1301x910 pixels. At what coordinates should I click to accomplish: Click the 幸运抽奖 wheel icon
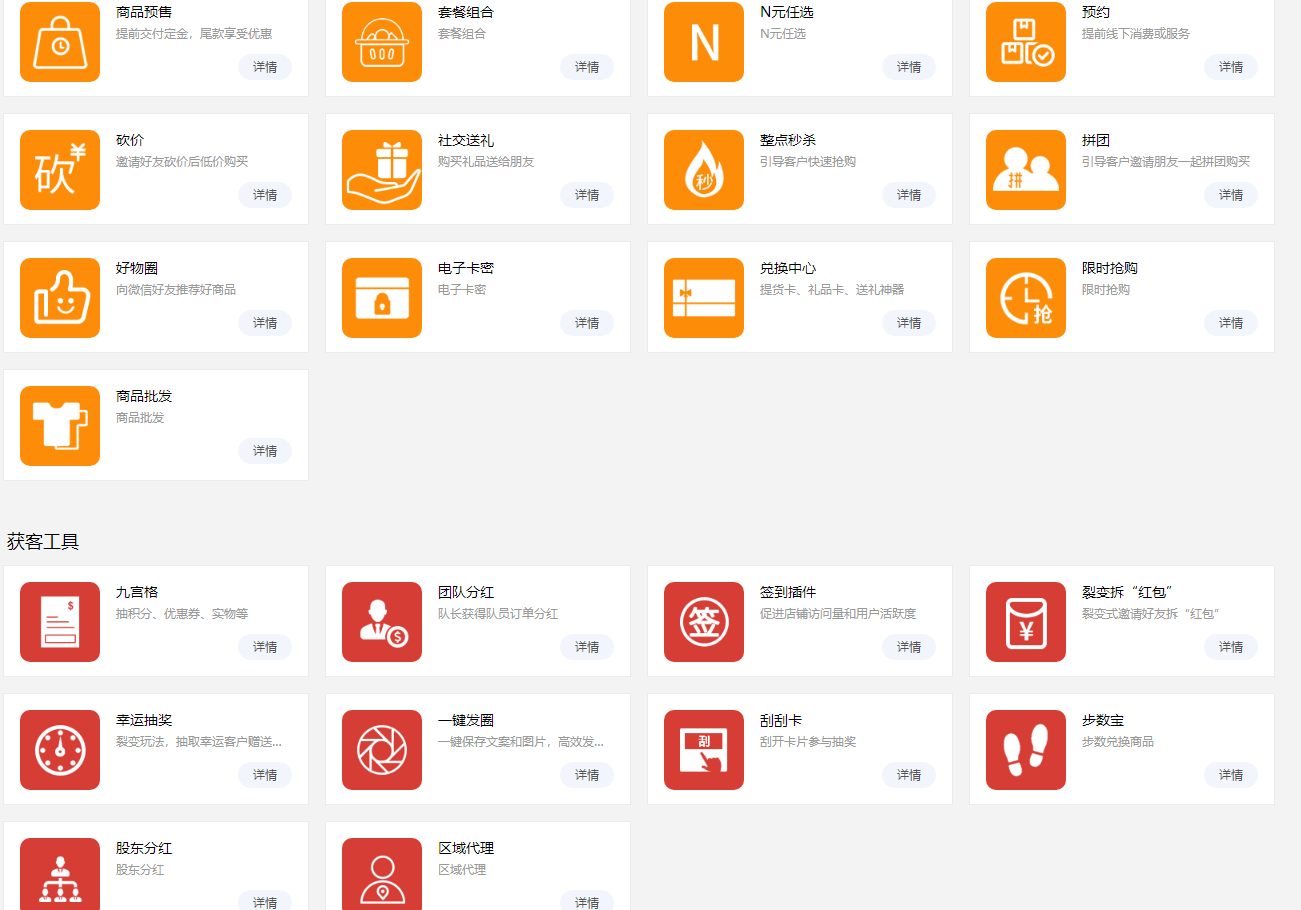click(x=60, y=750)
